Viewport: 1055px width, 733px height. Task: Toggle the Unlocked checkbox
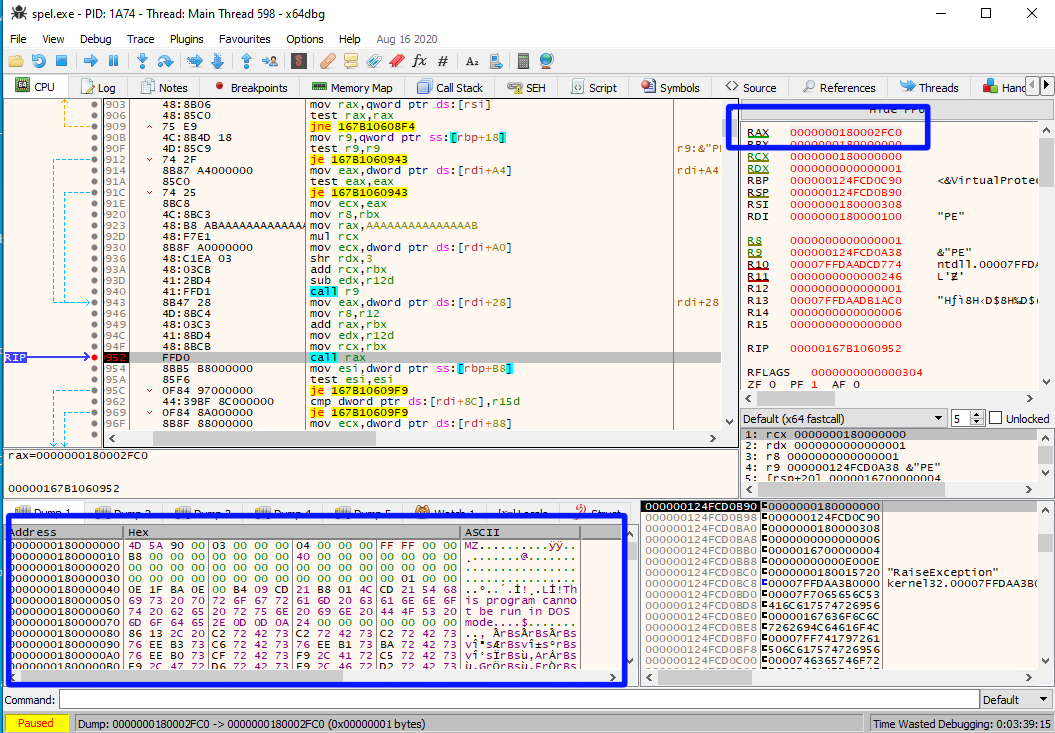996,418
